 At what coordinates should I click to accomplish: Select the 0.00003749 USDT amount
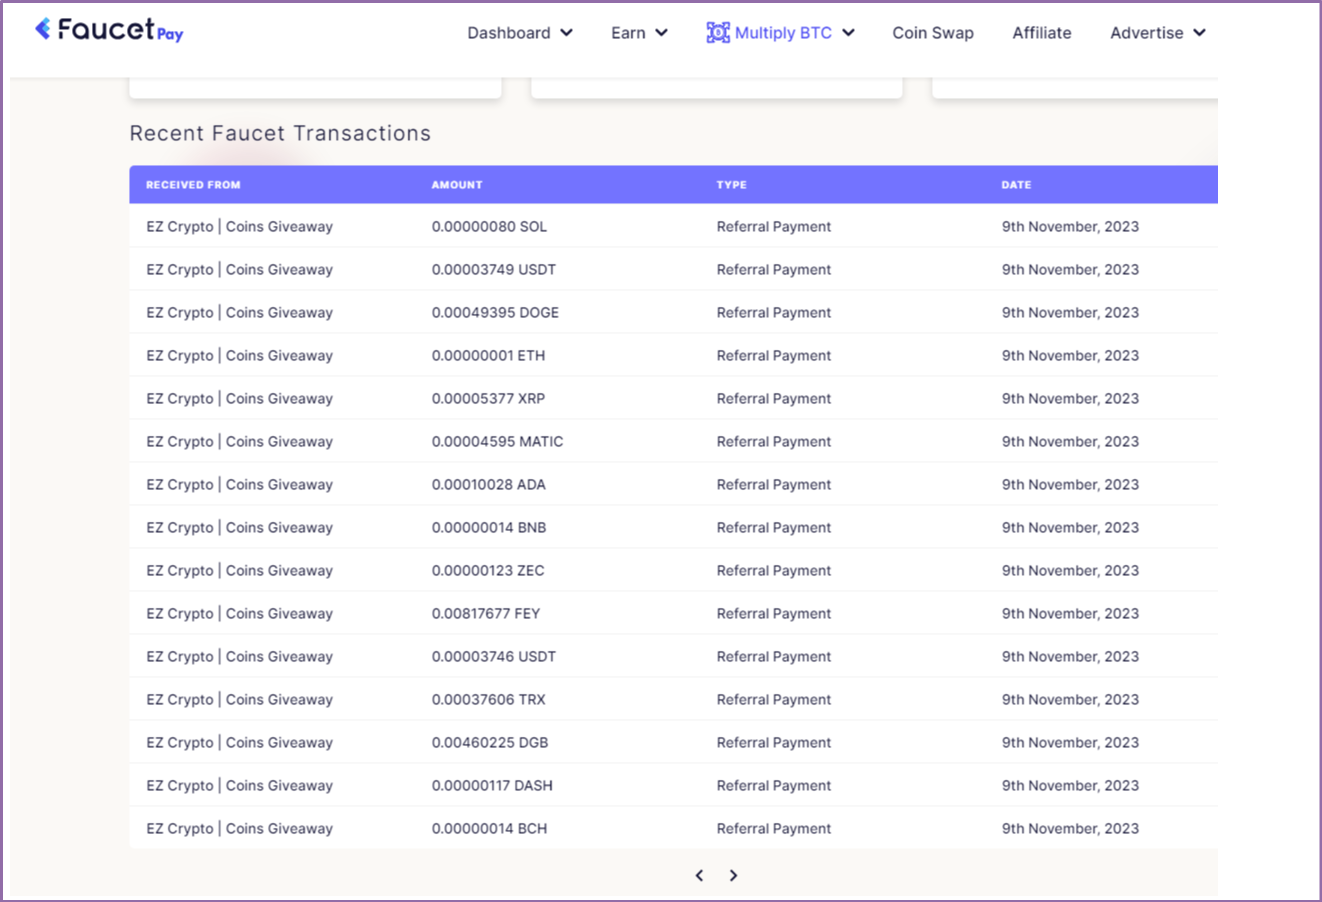[x=494, y=270]
